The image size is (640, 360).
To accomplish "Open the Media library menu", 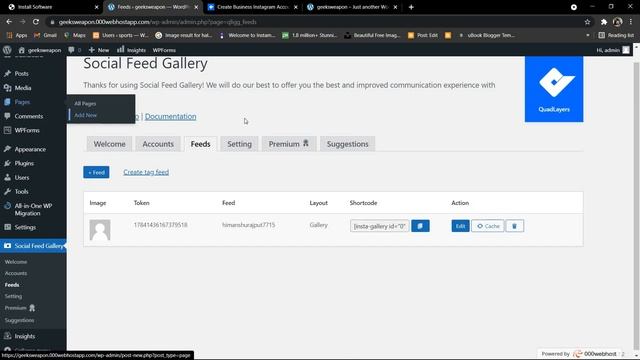I will [22, 88].
